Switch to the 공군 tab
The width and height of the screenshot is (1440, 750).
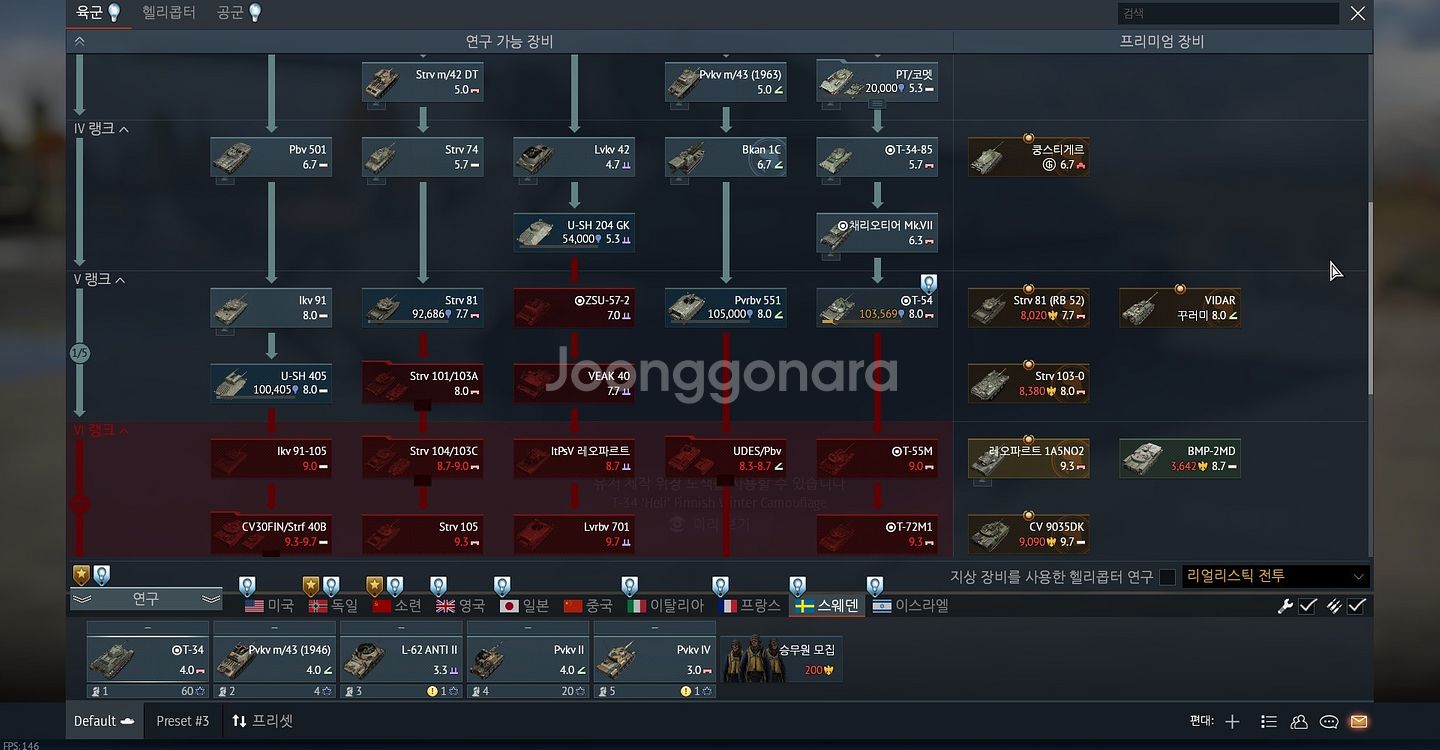point(239,13)
